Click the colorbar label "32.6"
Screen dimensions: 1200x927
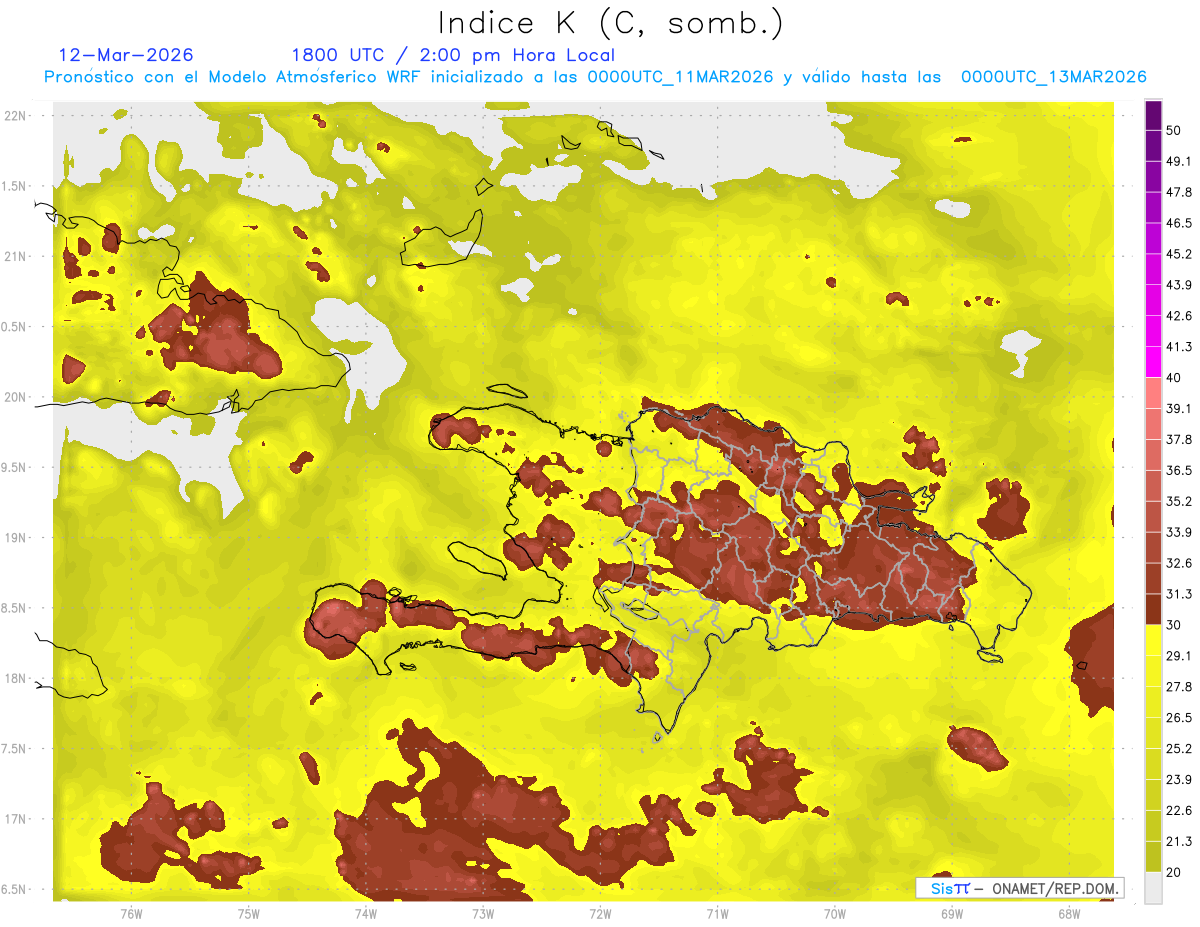1179,564
